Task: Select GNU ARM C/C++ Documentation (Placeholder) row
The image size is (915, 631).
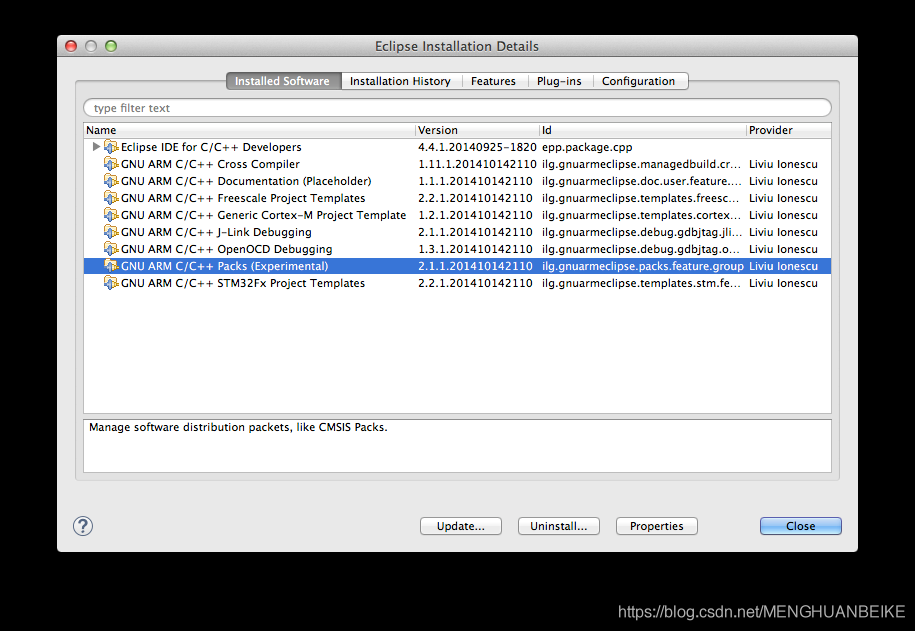Action: click(x=458, y=181)
